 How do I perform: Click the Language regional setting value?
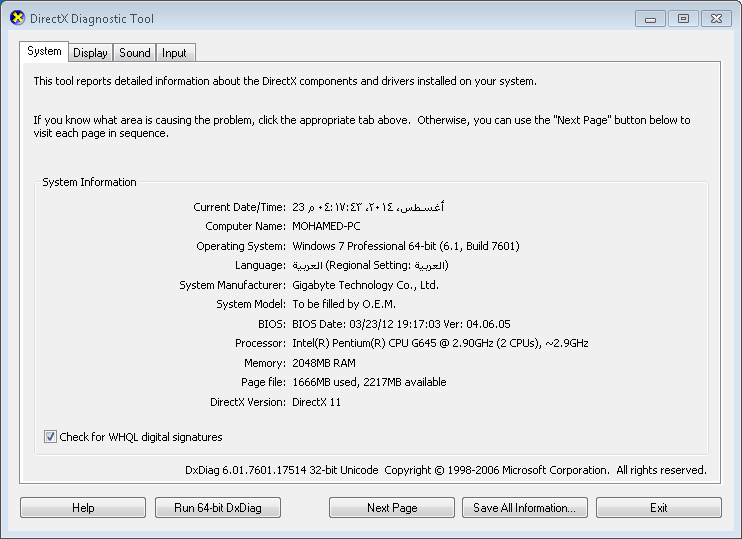click(370, 265)
